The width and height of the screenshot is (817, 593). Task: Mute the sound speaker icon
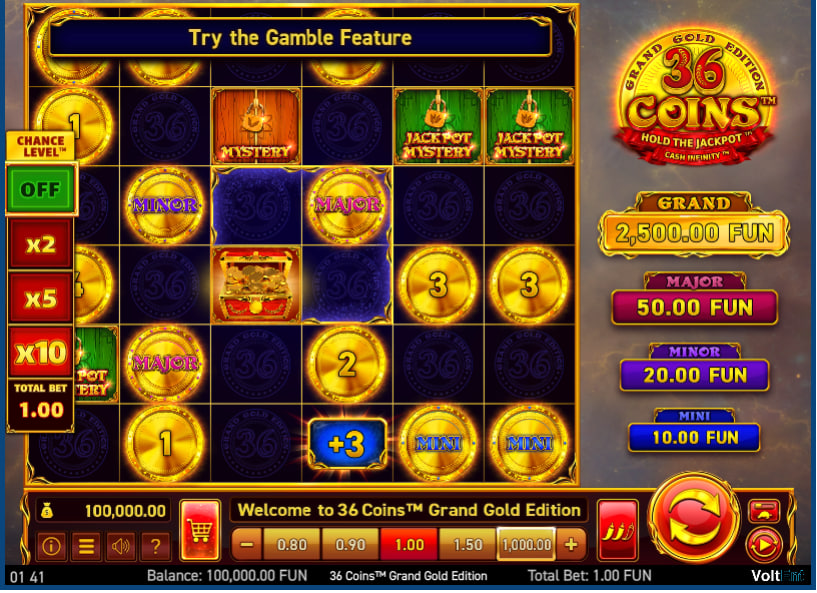[120, 546]
